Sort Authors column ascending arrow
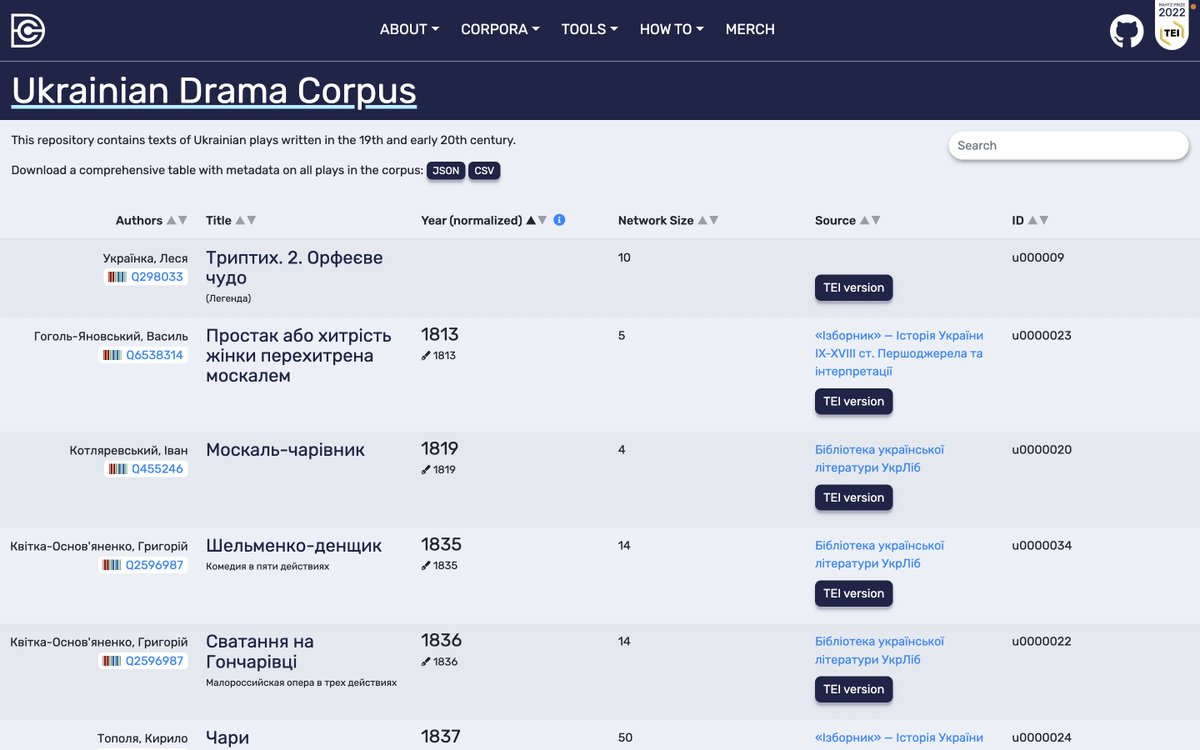 pyautogui.click(x=171, y=220)
